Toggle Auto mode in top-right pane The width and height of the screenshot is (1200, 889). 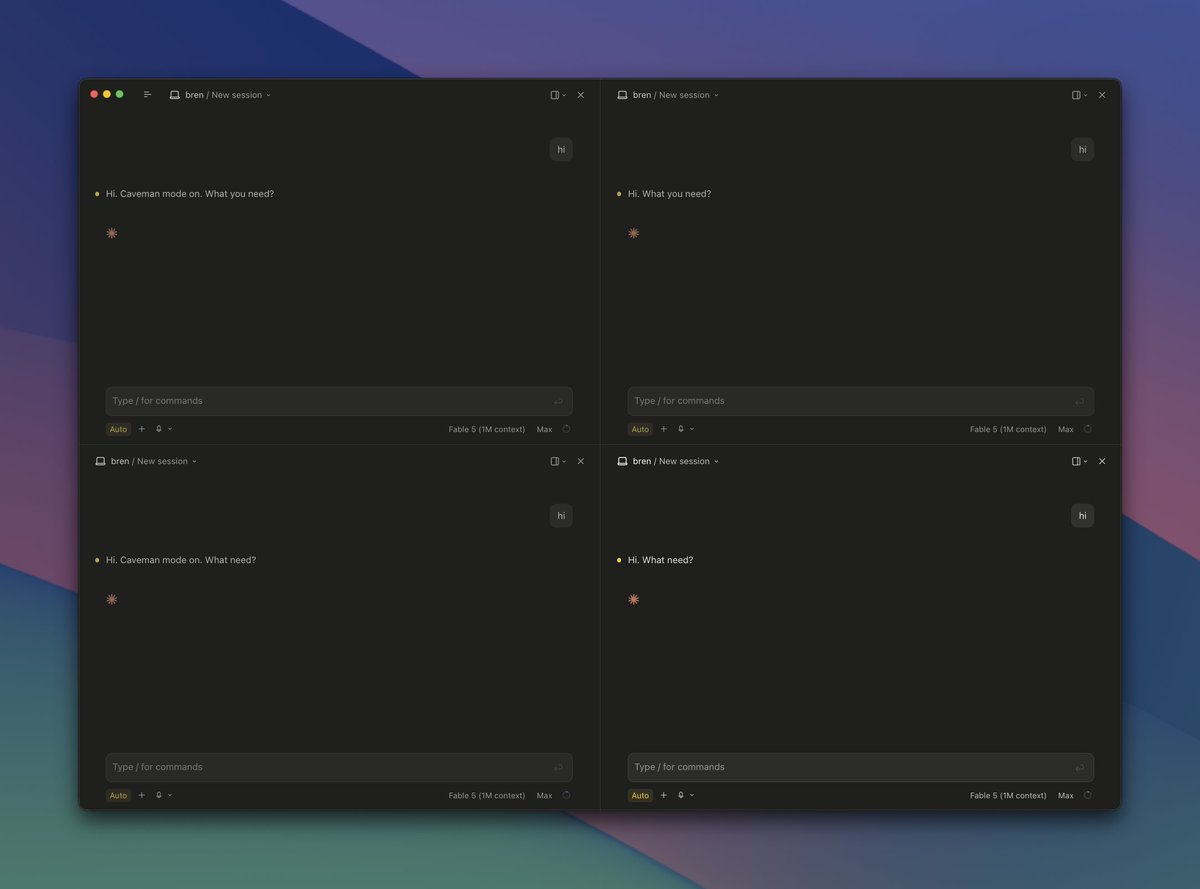[640, 429]
